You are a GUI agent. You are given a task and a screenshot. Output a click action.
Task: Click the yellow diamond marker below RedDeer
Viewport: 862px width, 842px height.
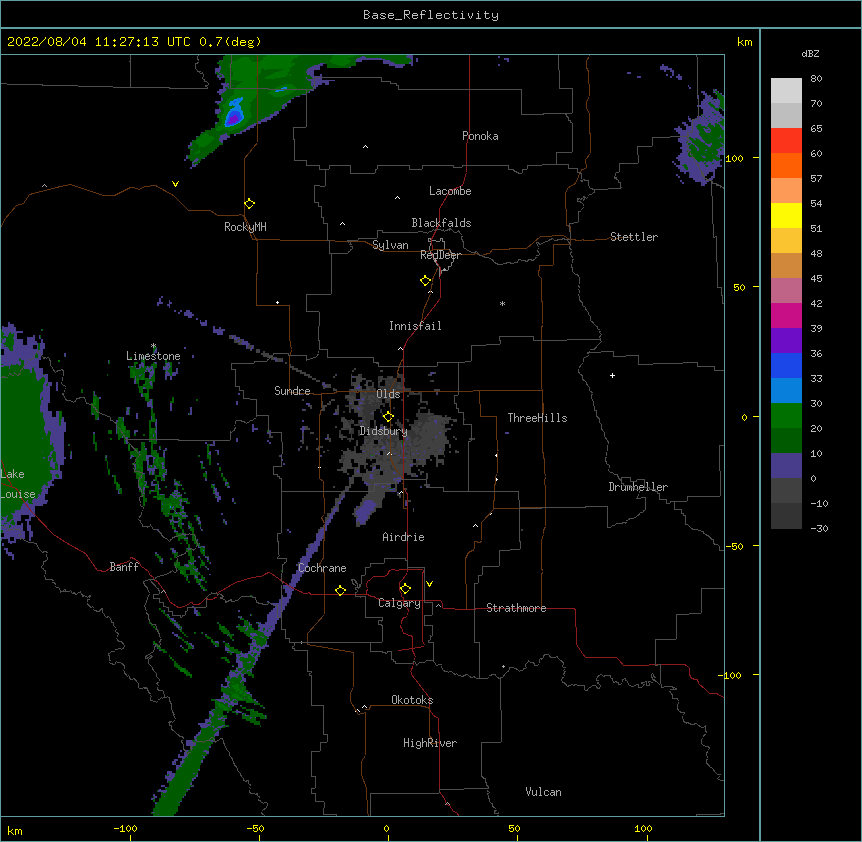pyautogui.click(x=426, y=281)
